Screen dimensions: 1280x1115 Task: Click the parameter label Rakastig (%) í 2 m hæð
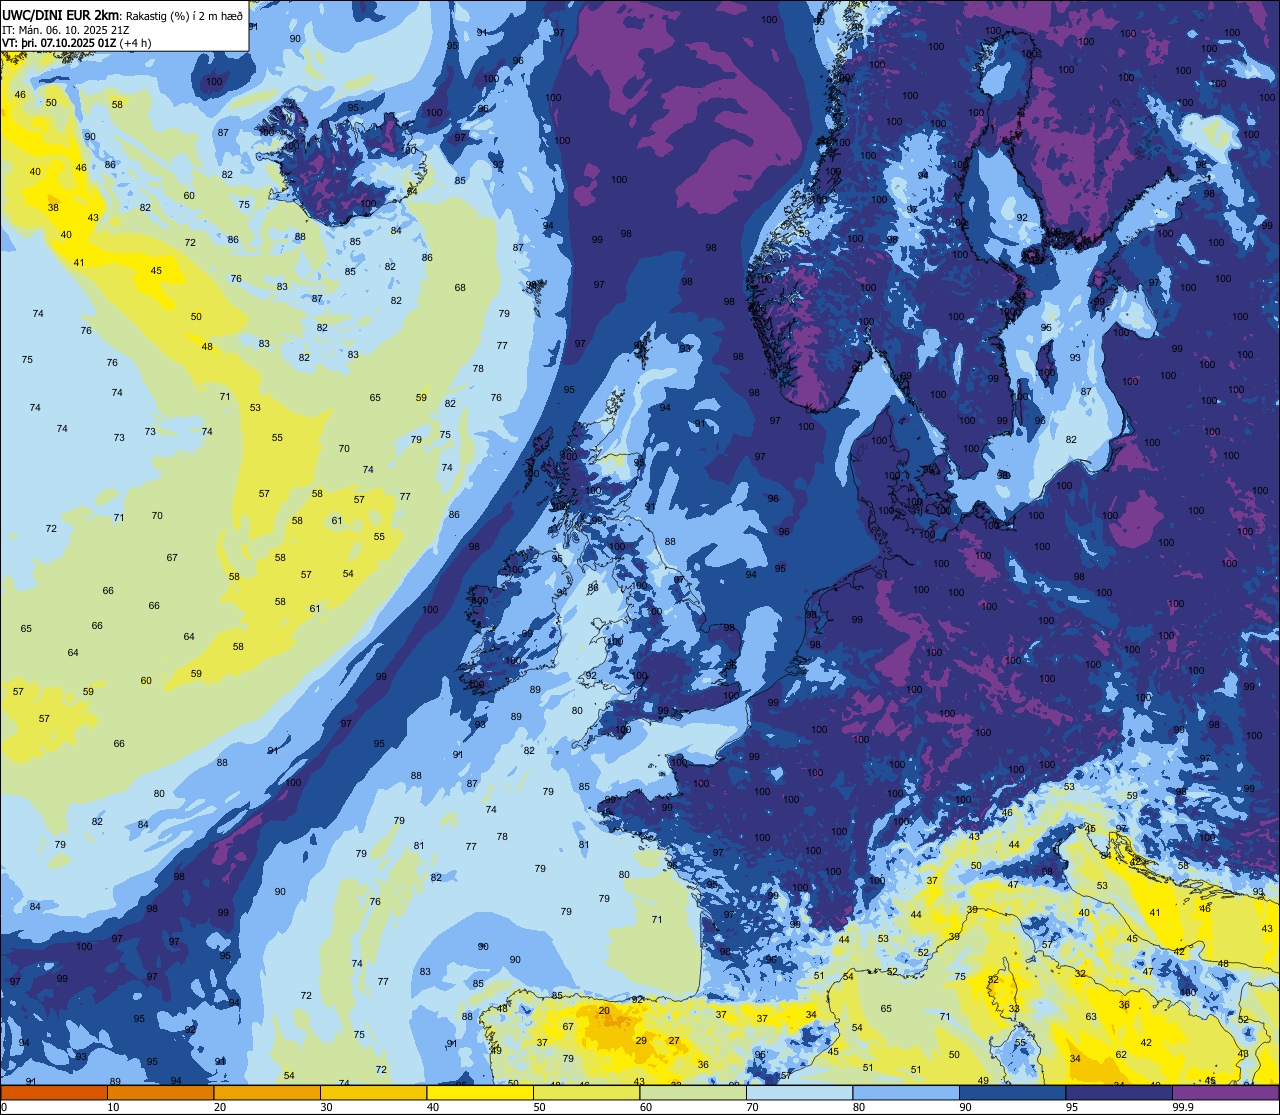184,15
